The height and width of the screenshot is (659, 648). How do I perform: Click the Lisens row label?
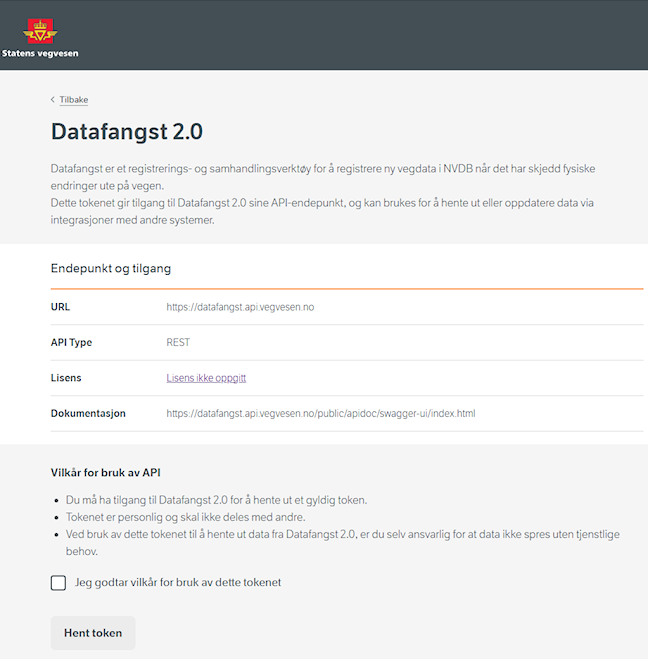[x=66, y=378]
